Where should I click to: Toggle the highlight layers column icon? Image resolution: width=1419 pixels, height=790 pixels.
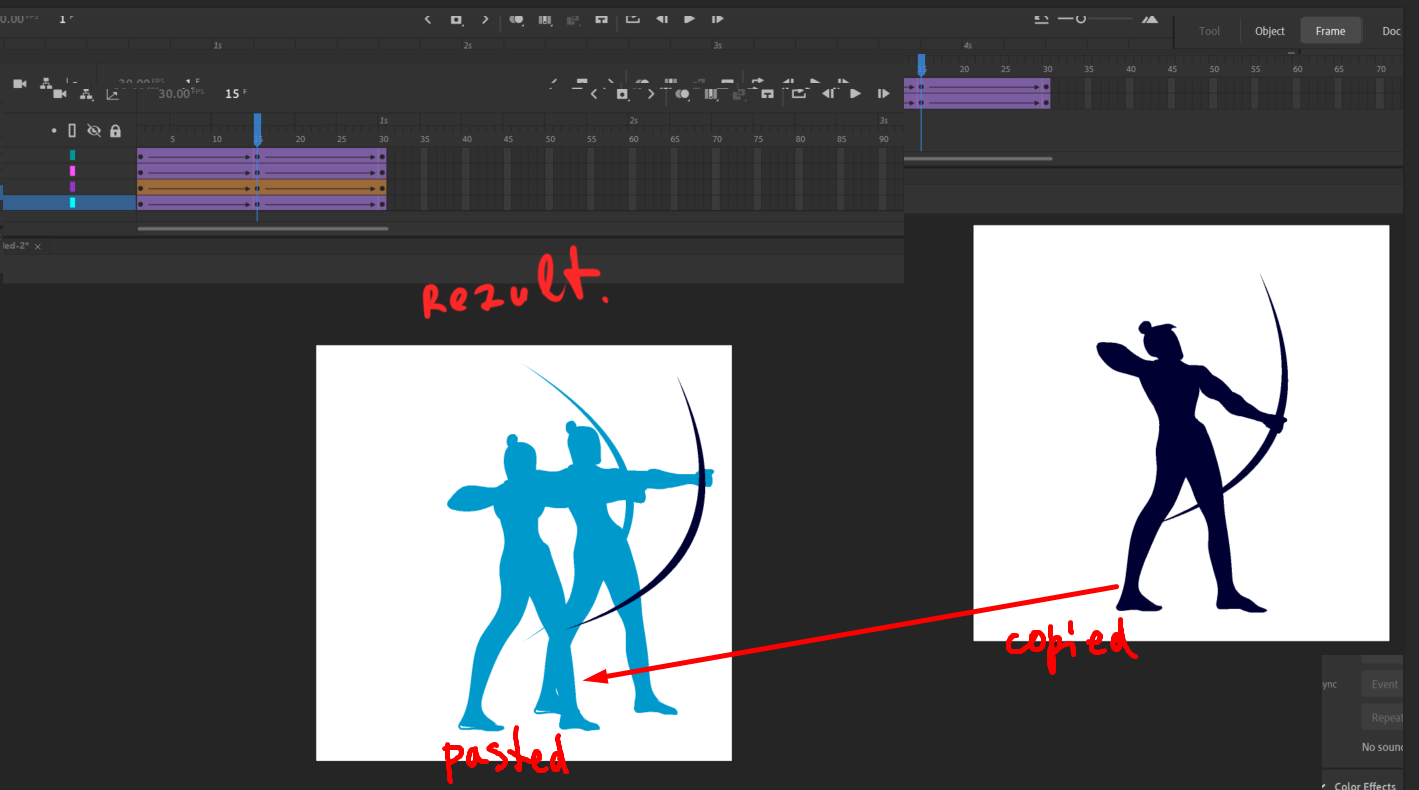point(54,130)
